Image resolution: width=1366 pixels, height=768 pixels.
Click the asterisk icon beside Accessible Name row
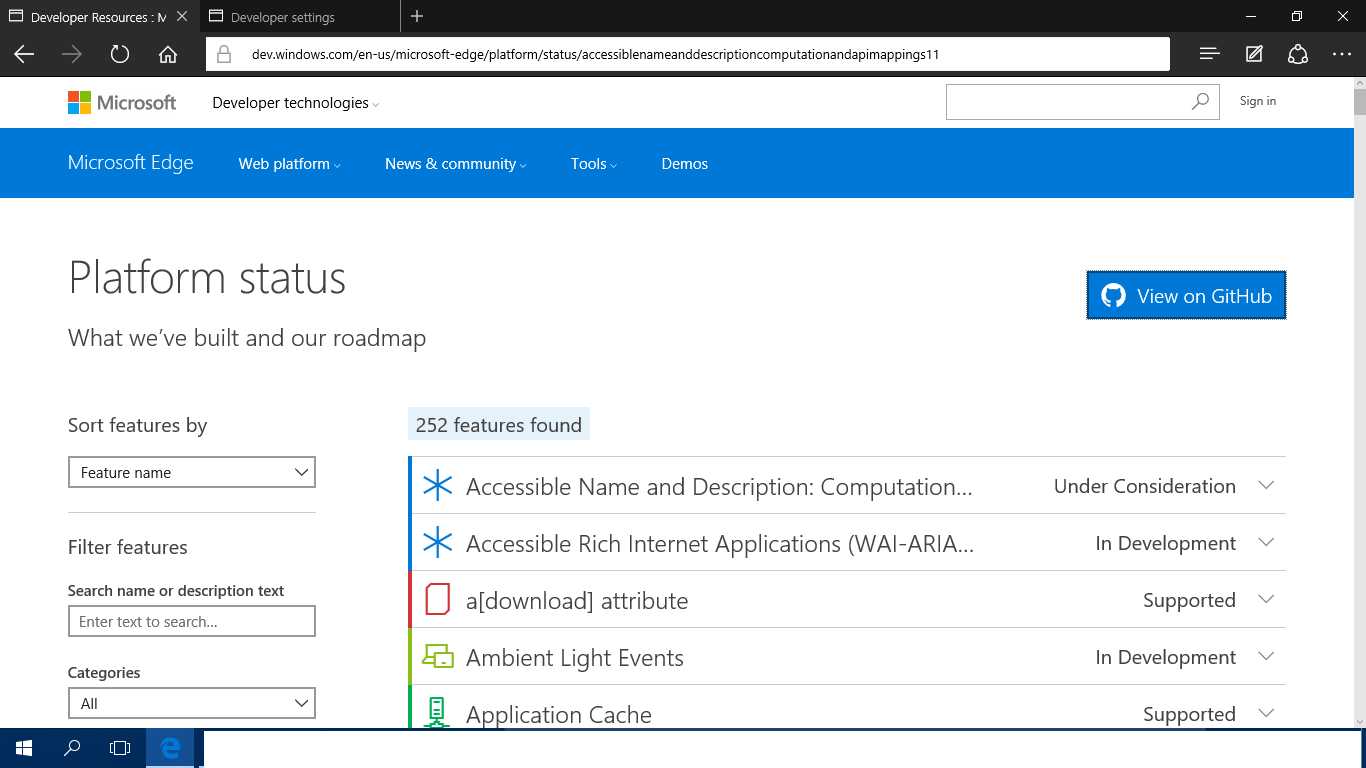click(x=437, y=486)
